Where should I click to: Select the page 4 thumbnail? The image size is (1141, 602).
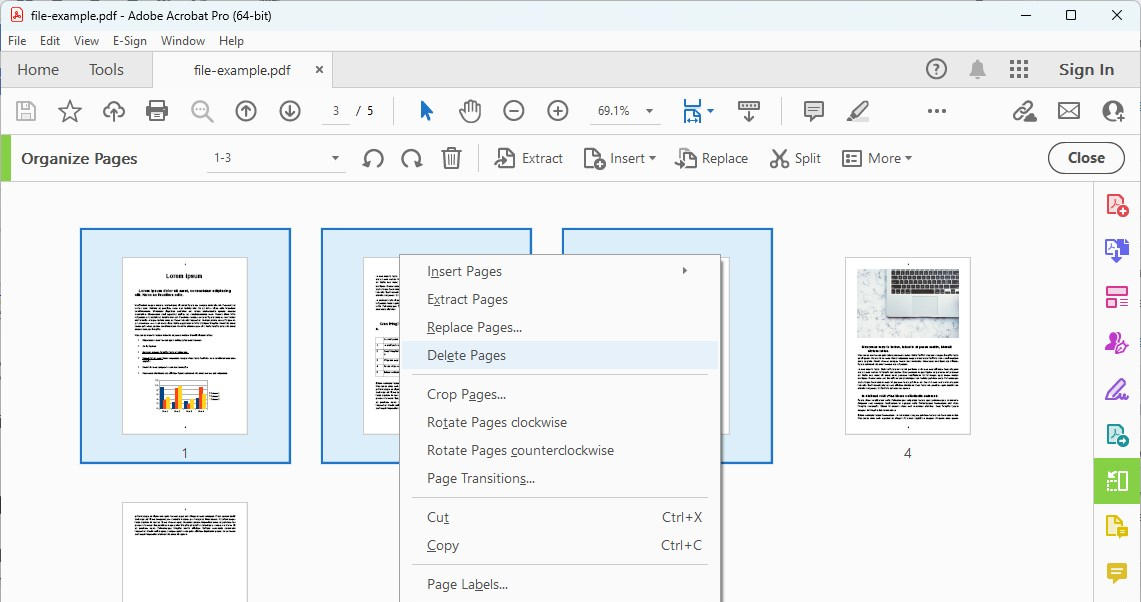pyautogui.click(x=907, y=346)
